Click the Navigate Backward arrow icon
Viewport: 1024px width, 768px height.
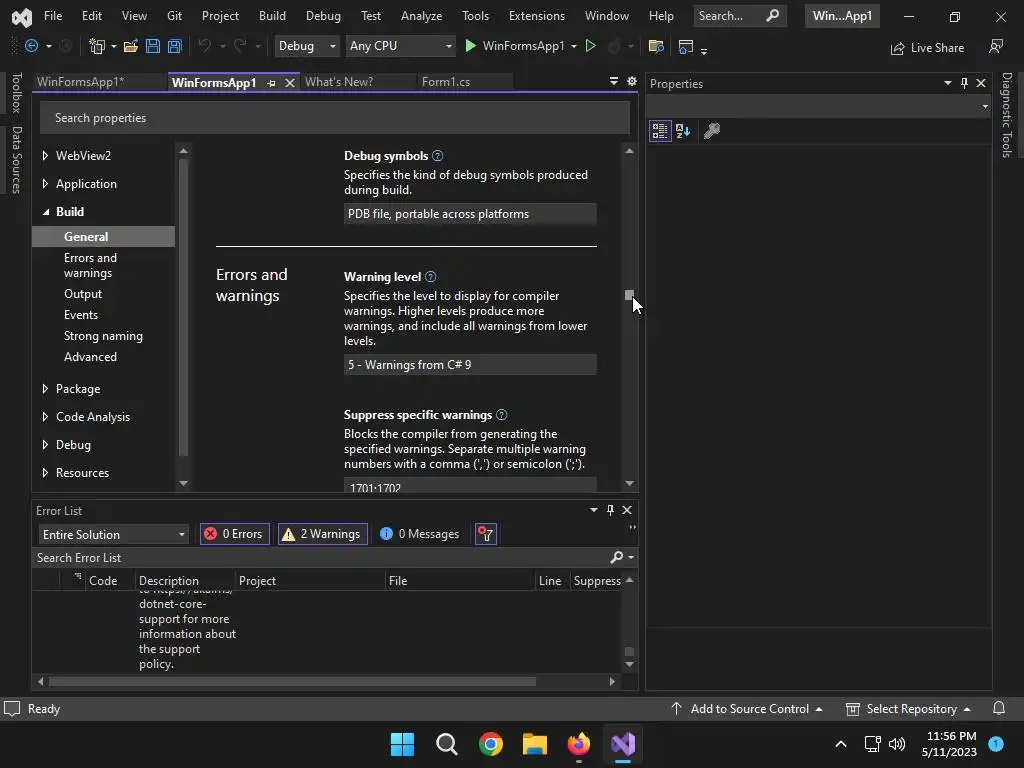(31, 46)
